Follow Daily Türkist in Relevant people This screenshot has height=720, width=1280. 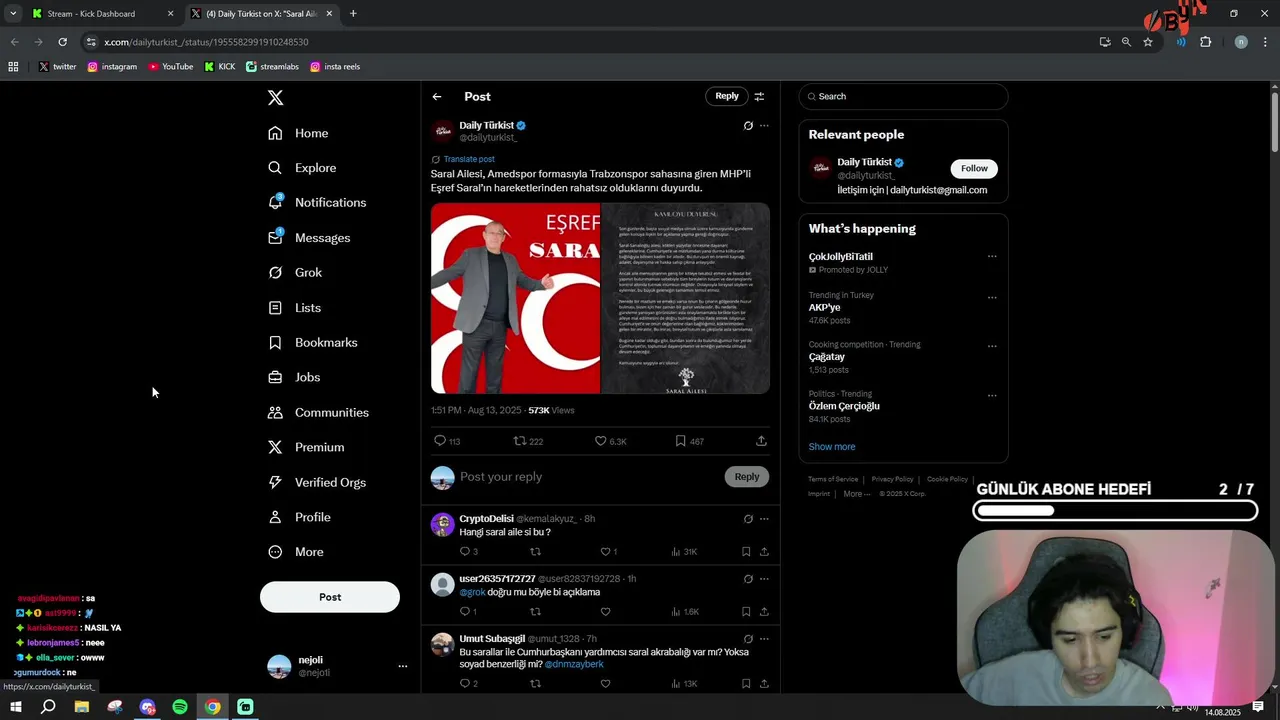pyautogui.click(x=974, y=168)
